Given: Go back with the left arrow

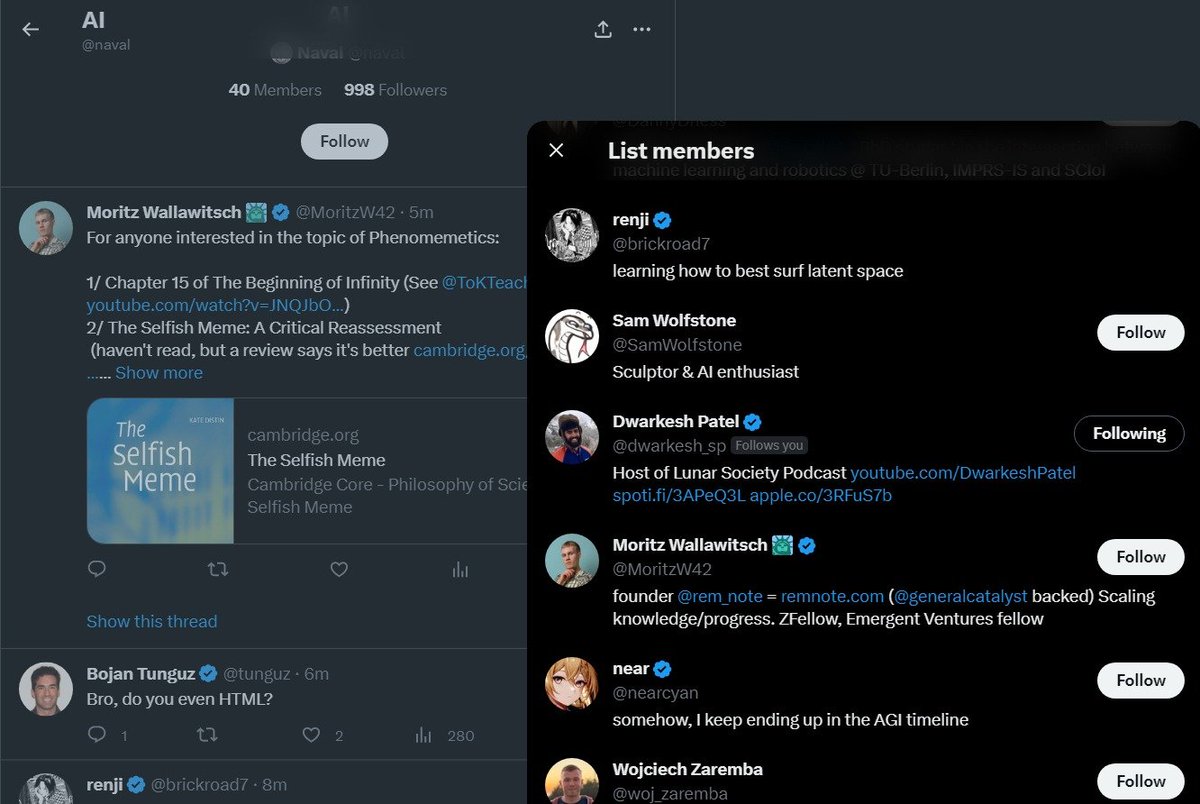Looking at the screenshot, I should tap(31, 29).
